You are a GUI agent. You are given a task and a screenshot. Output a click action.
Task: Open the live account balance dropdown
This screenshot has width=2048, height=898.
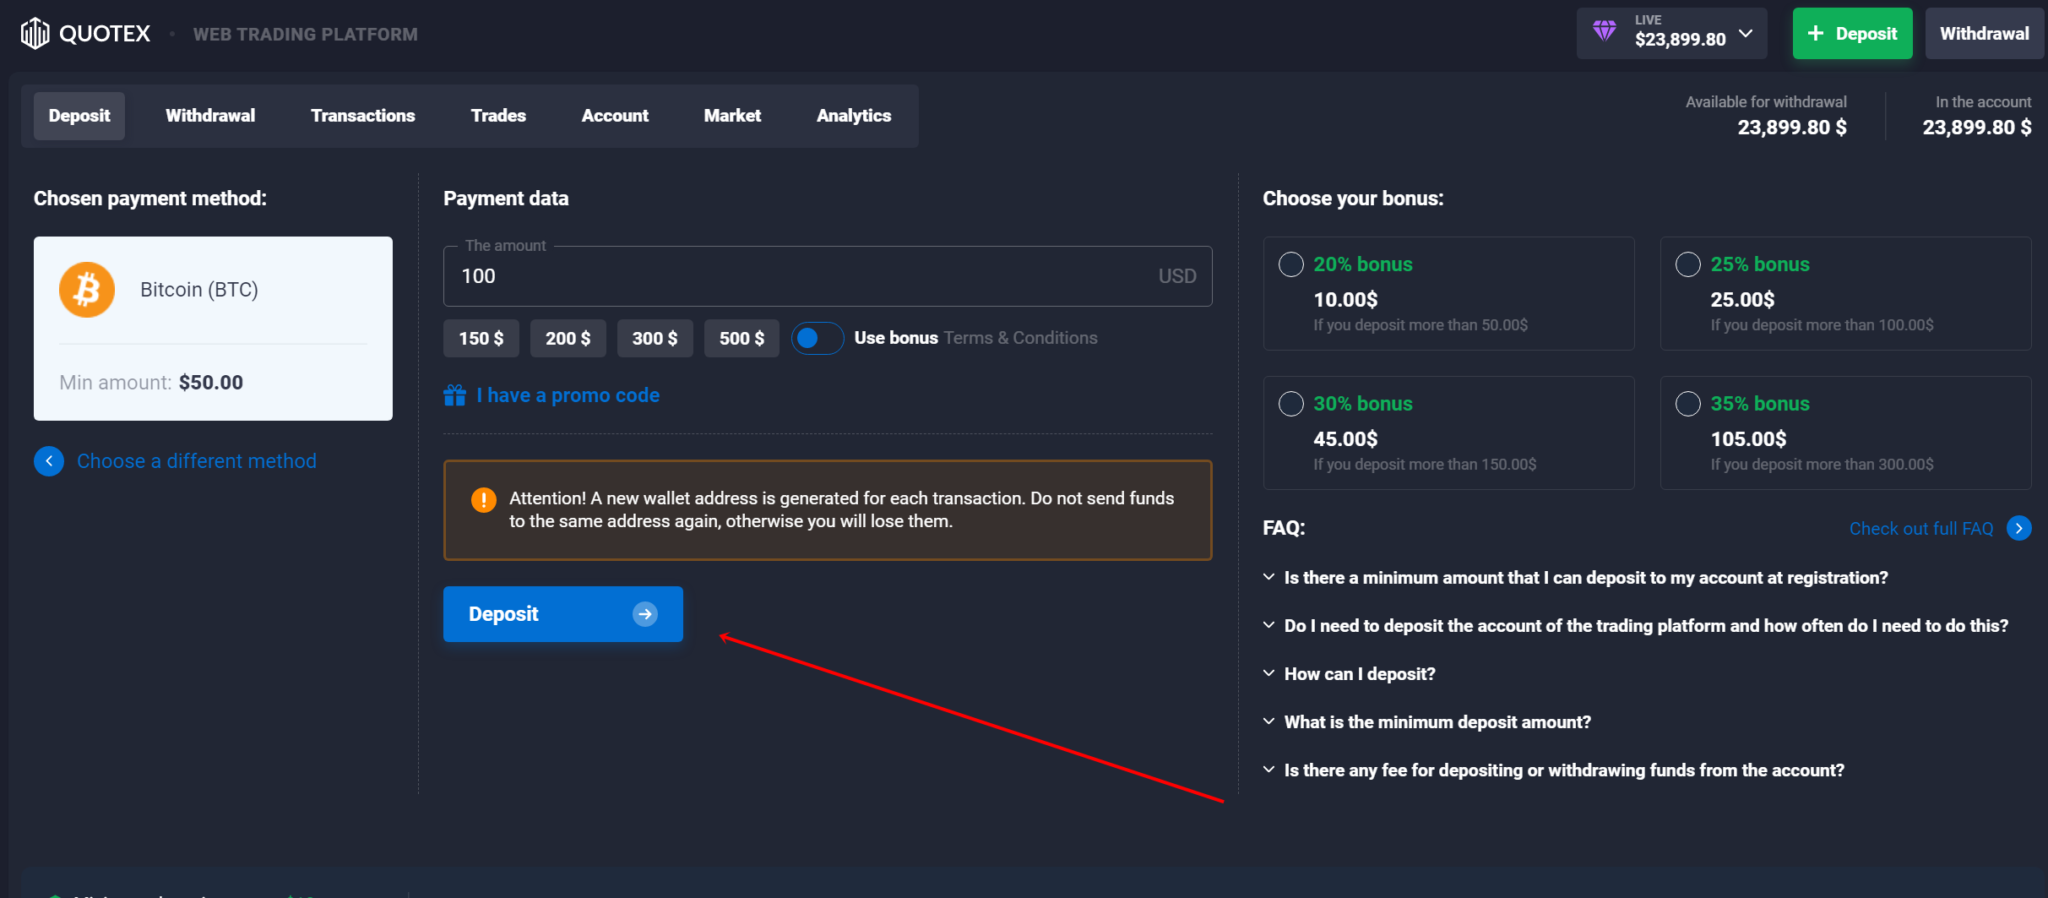(1746, 33)
